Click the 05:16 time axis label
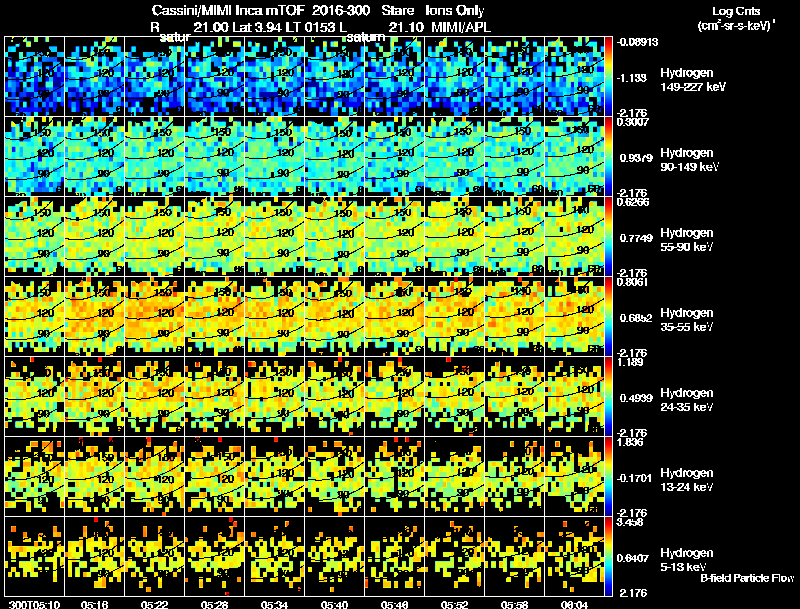Viewport: 800px width, 609px height. pyautogui.click(x=94, y=604)
